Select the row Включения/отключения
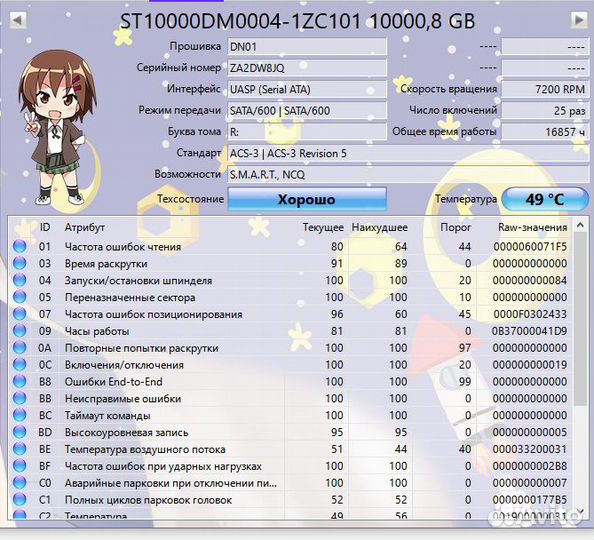Viewport: 594px width, 540px height. pos(290,365)
